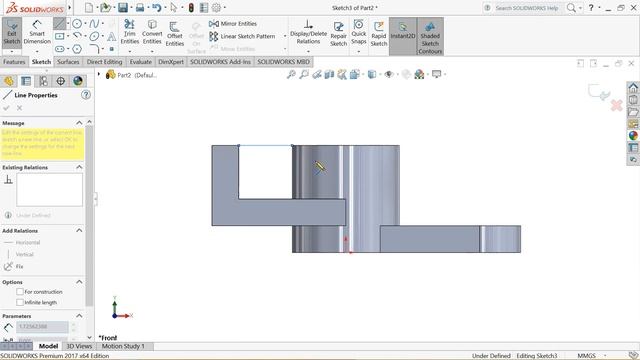Open Line Properties help
The image size is (640, 360).
(86, 95)
